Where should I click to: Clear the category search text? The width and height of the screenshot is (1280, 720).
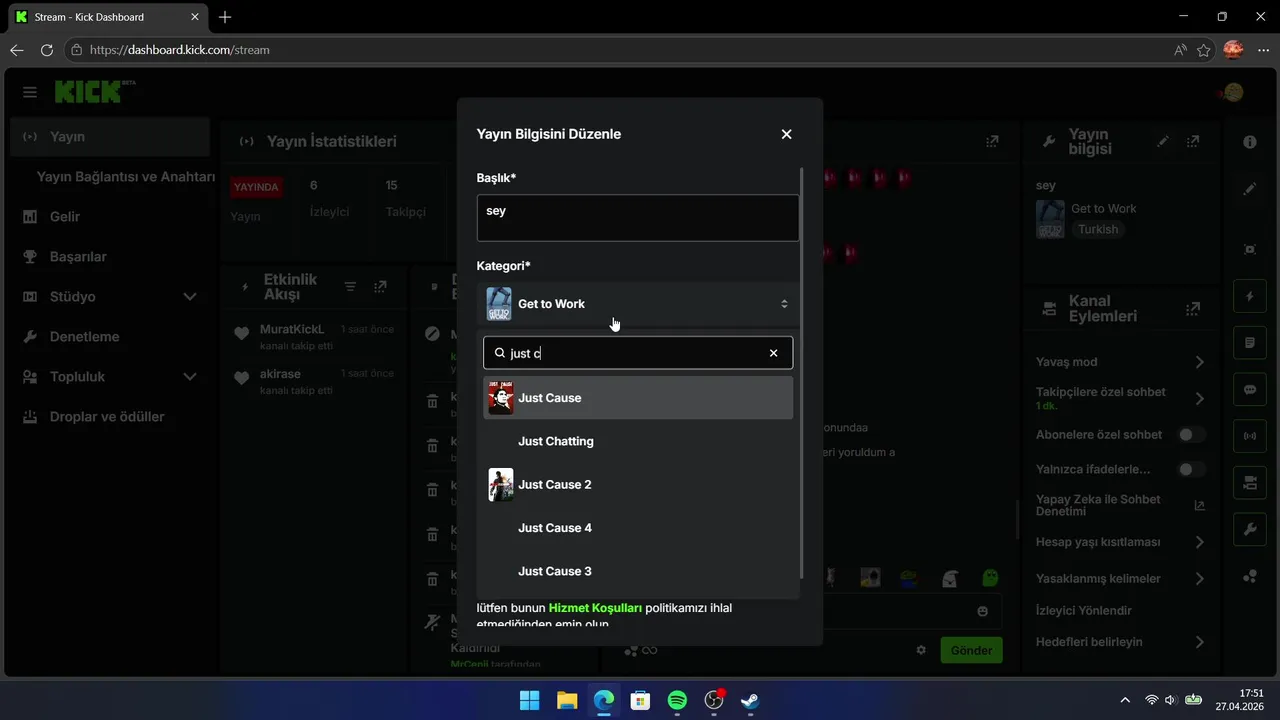pyautogui.click(x=773, y=353)
